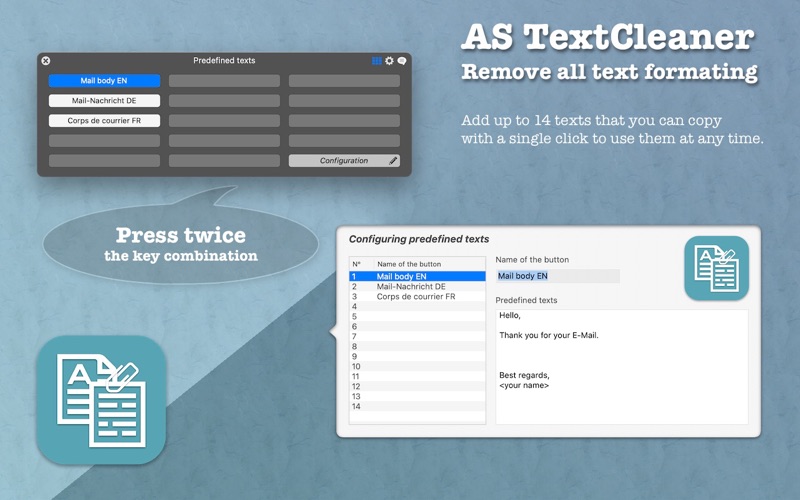Select empty row 8 in the list
This screenshot has width=800, height=500.
tap(417, 346)
